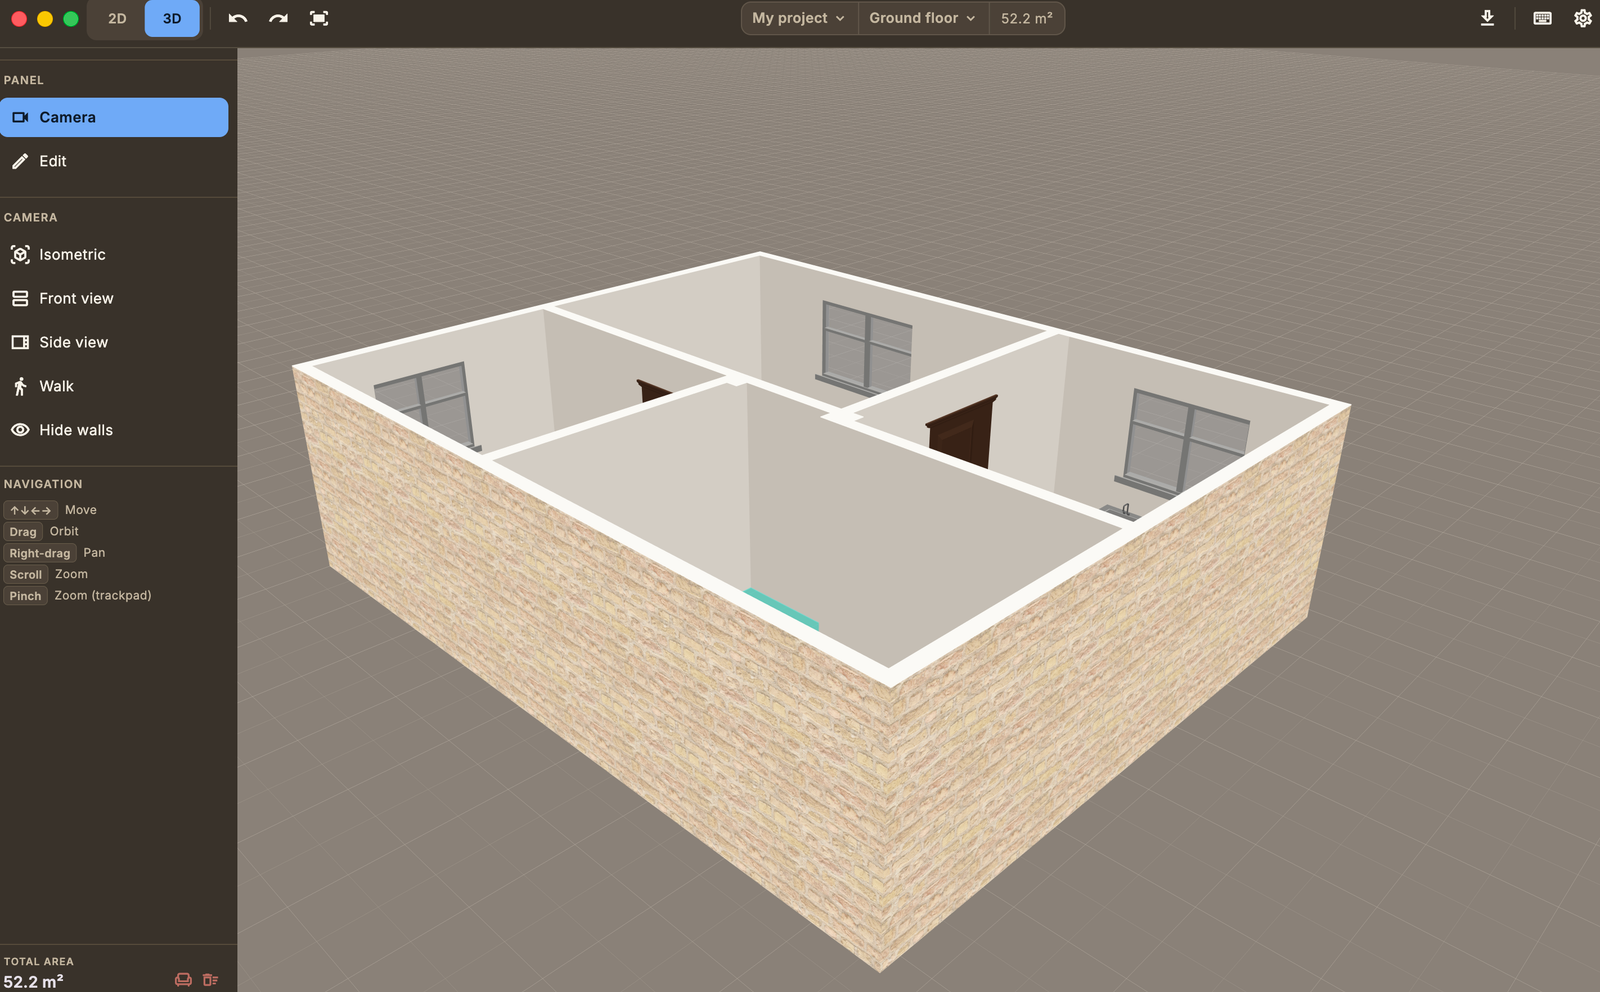Click the fit-to-screen frame icon
Screen dimensions: 1600x992
pyautogui.click(x=319, y=19)
